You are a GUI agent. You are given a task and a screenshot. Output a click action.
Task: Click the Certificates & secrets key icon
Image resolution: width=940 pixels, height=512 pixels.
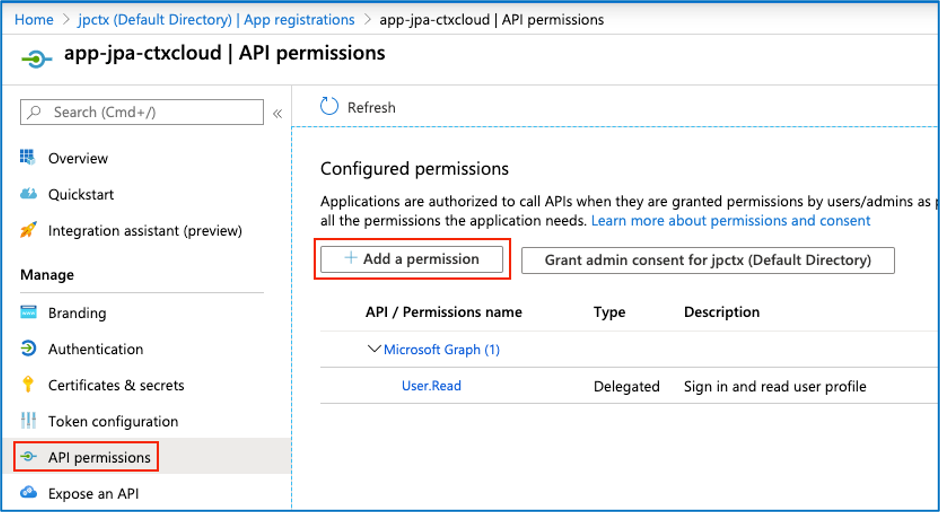tap(28, 385)
